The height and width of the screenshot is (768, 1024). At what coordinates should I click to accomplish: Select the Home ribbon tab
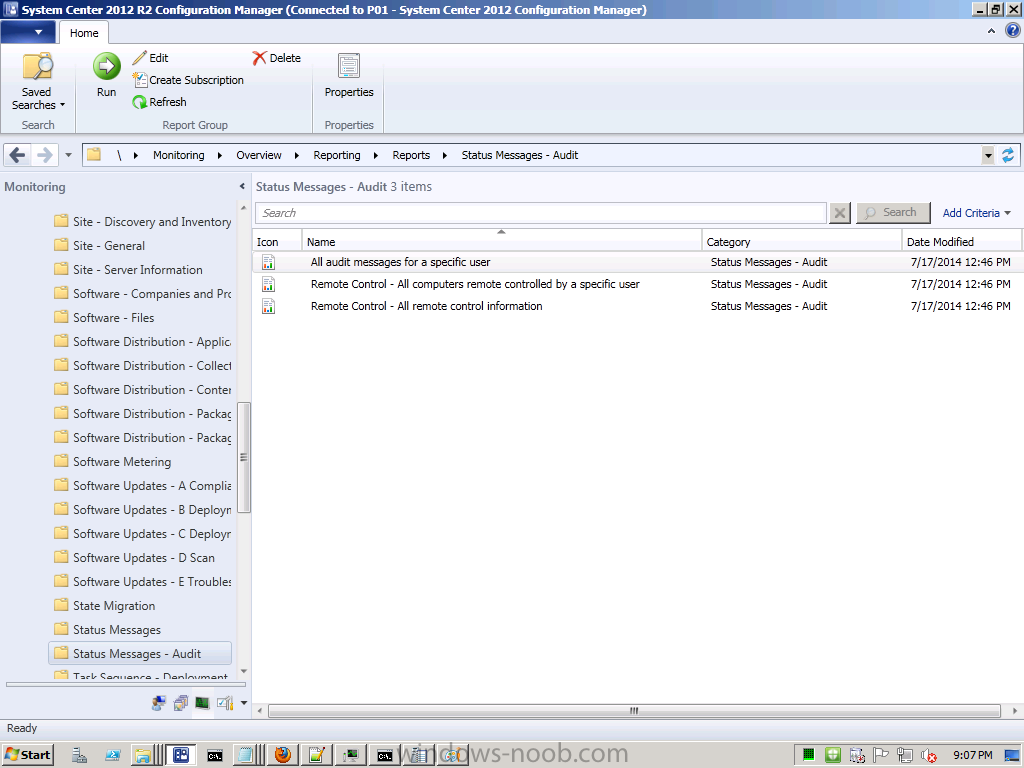pyautogui.click(x=84, y=33)
